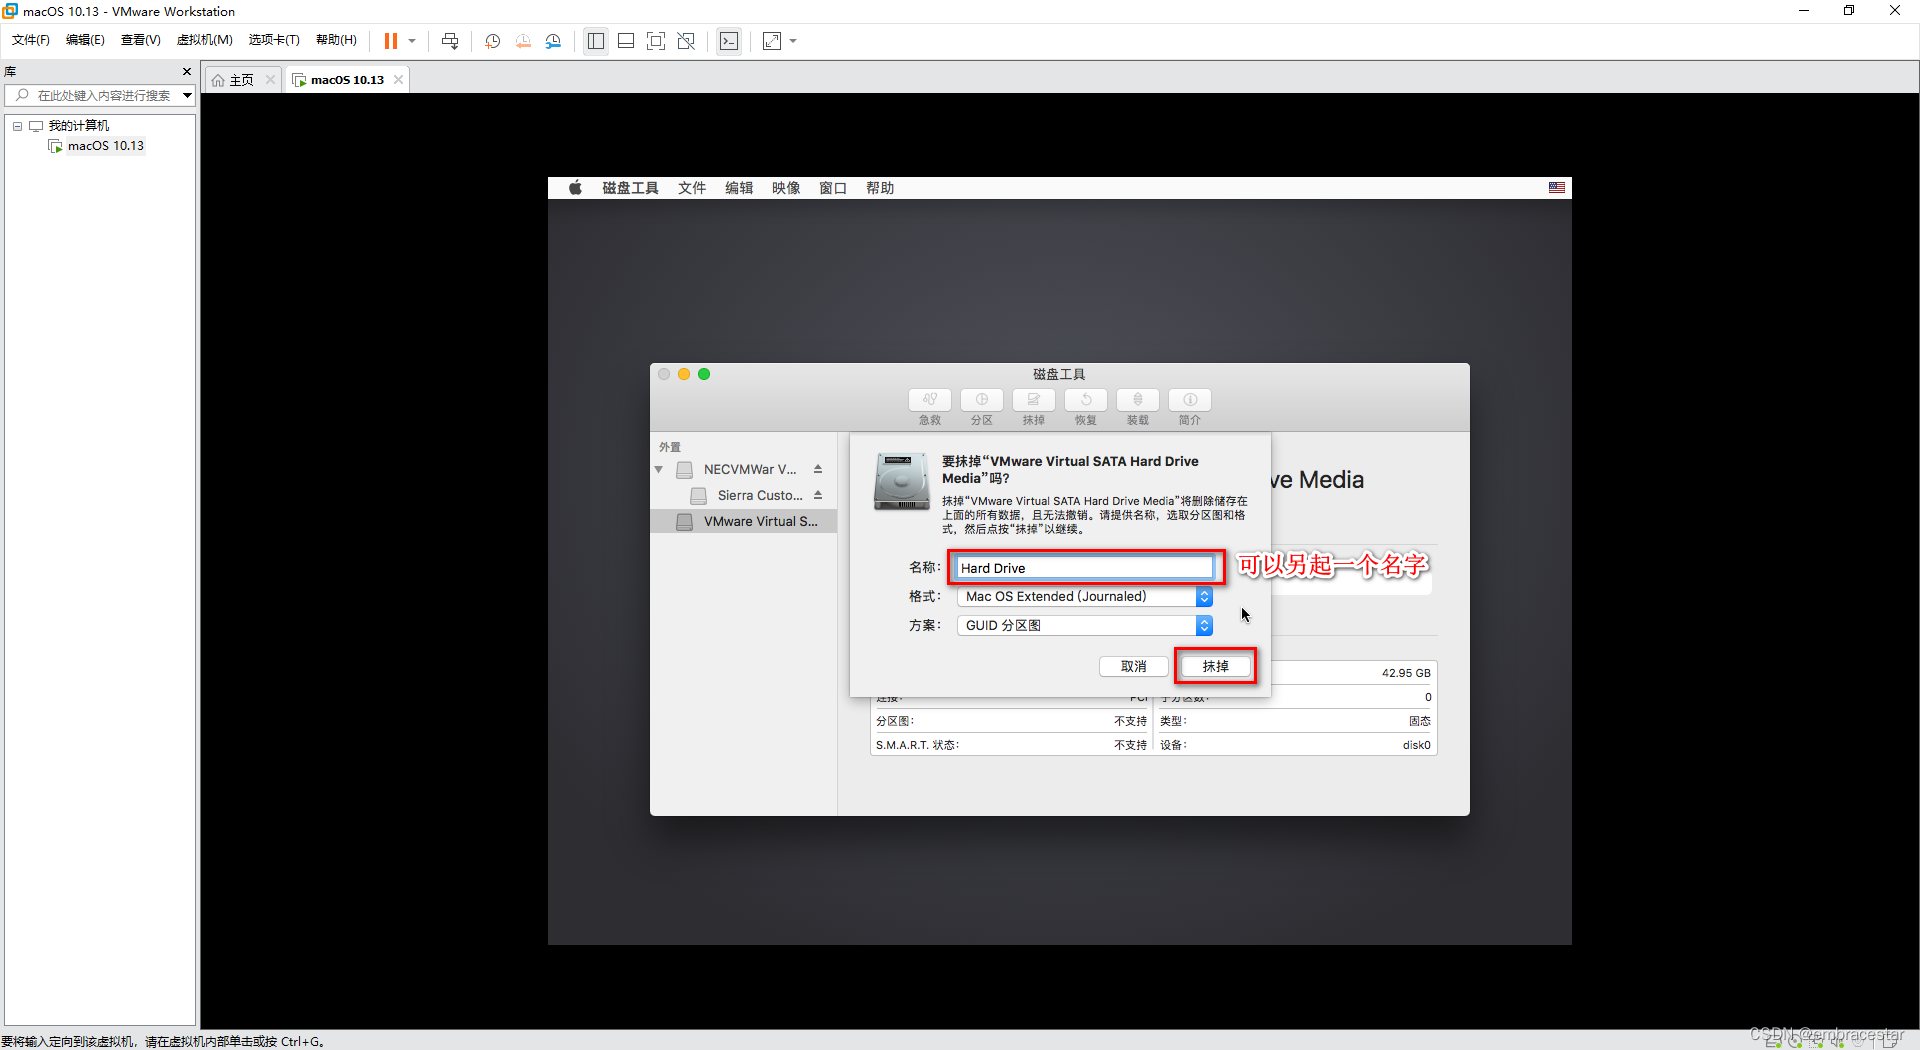1920x1050 pixels.
Task: Click the disk0 device value
Action: (1416, 745)
